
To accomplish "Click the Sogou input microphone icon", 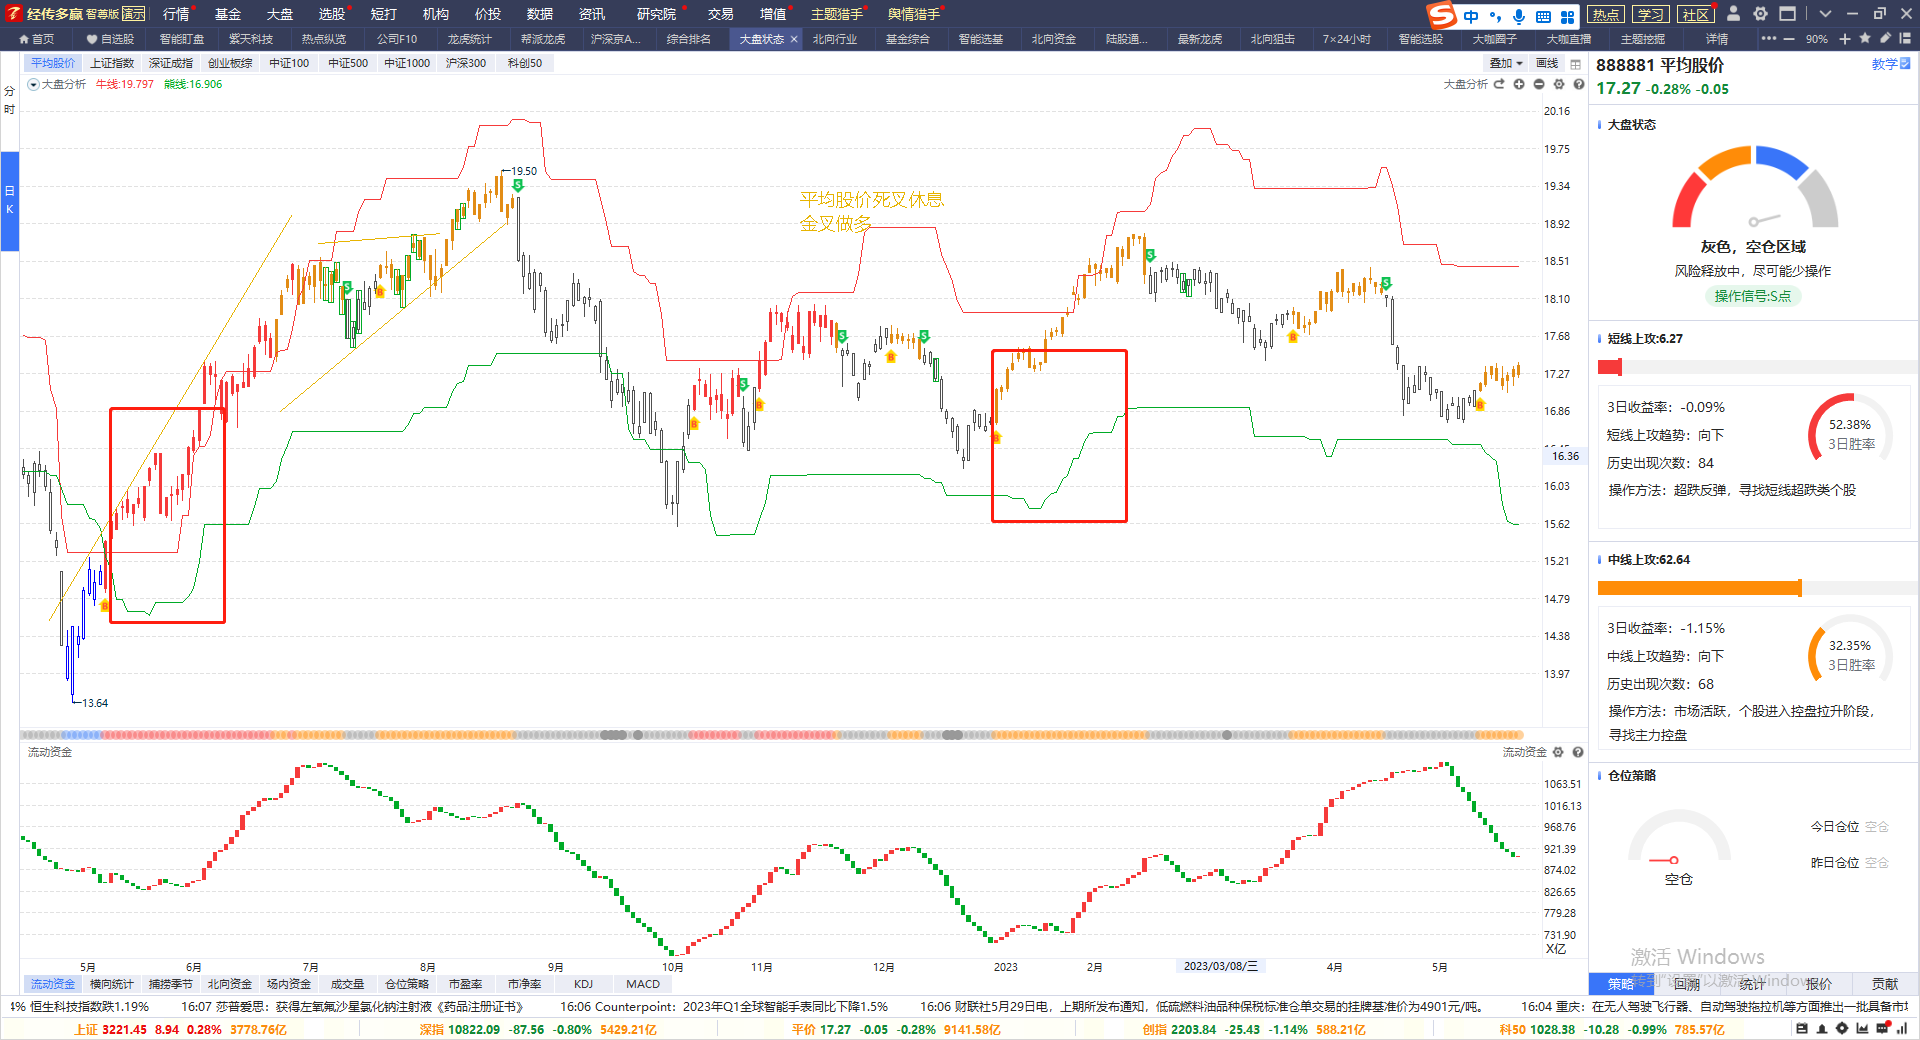I will tap(1519, 16).
